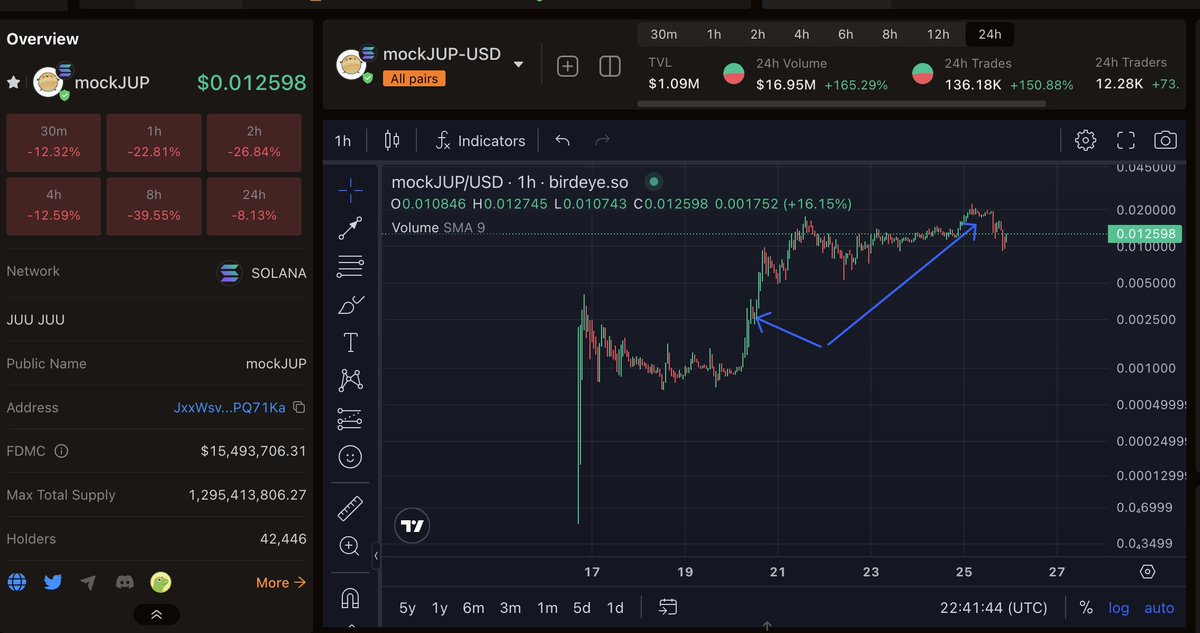This screenshot has width=1200, height=633.
Task: Open the 22:41:44 (UTC) timezone menu
Action: pyautogui.click(x=994, y=607)
